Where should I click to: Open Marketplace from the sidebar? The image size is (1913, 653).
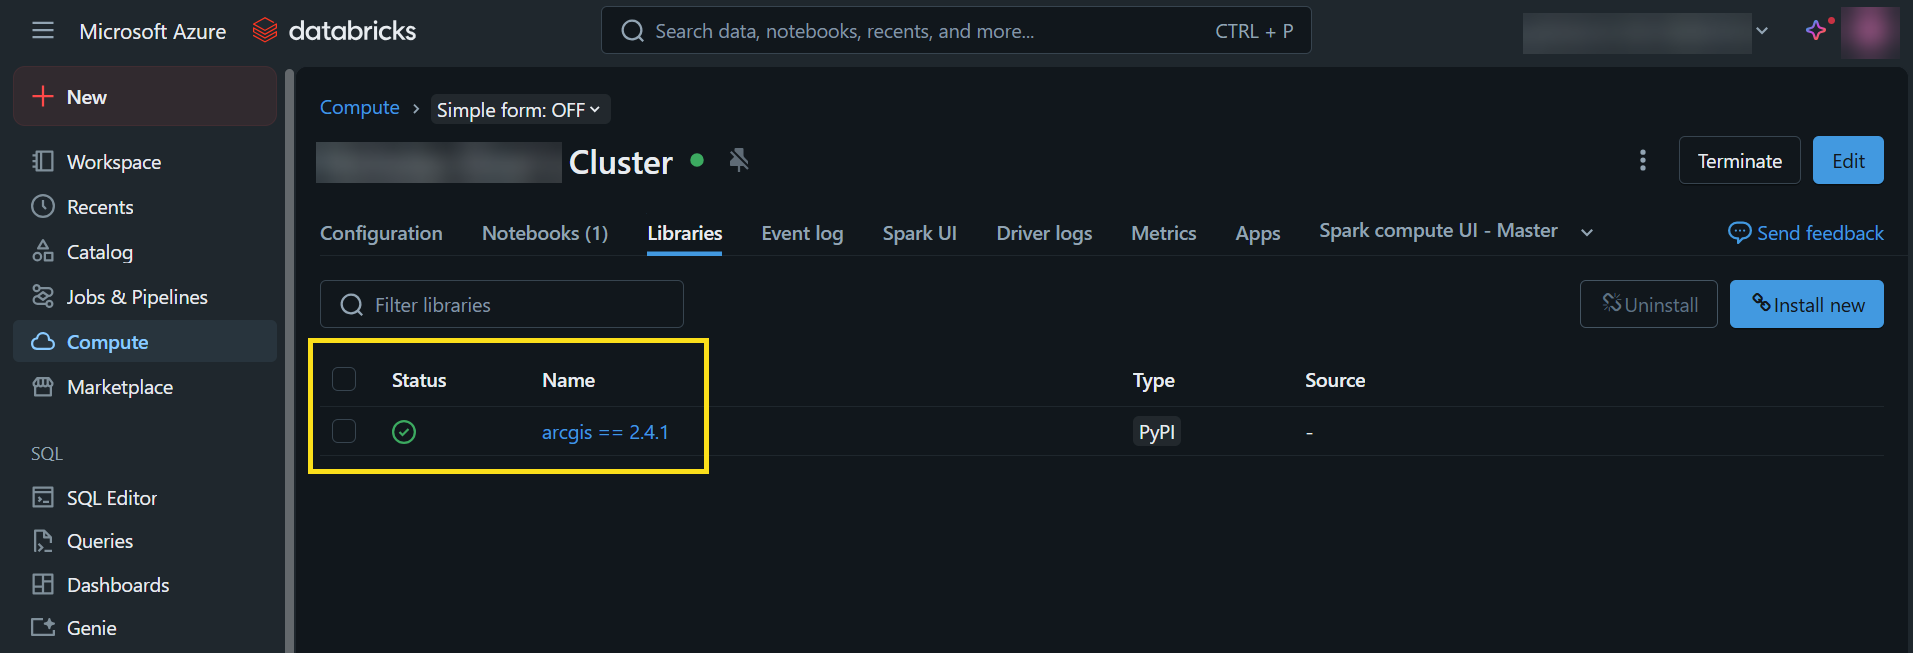119,387
